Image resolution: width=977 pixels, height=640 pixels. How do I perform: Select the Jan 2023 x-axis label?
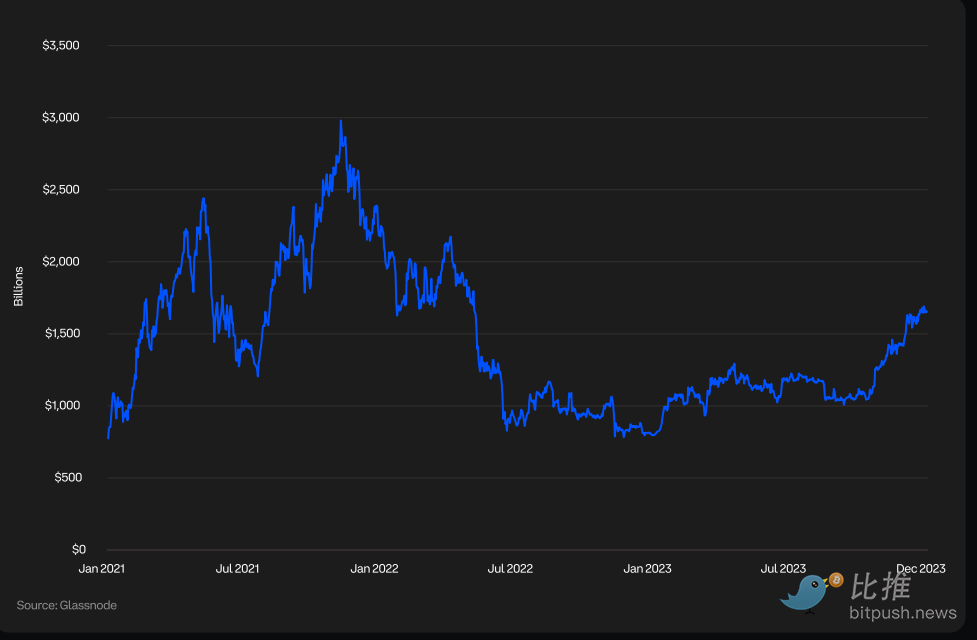647,568
